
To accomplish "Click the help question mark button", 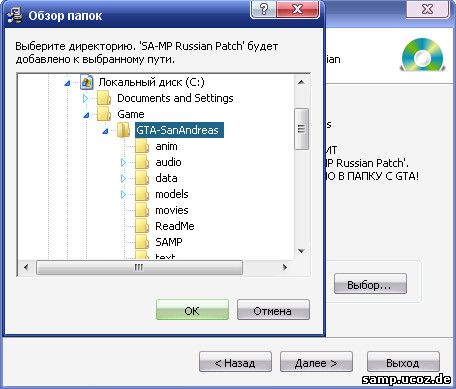I will tap(263, 9).
